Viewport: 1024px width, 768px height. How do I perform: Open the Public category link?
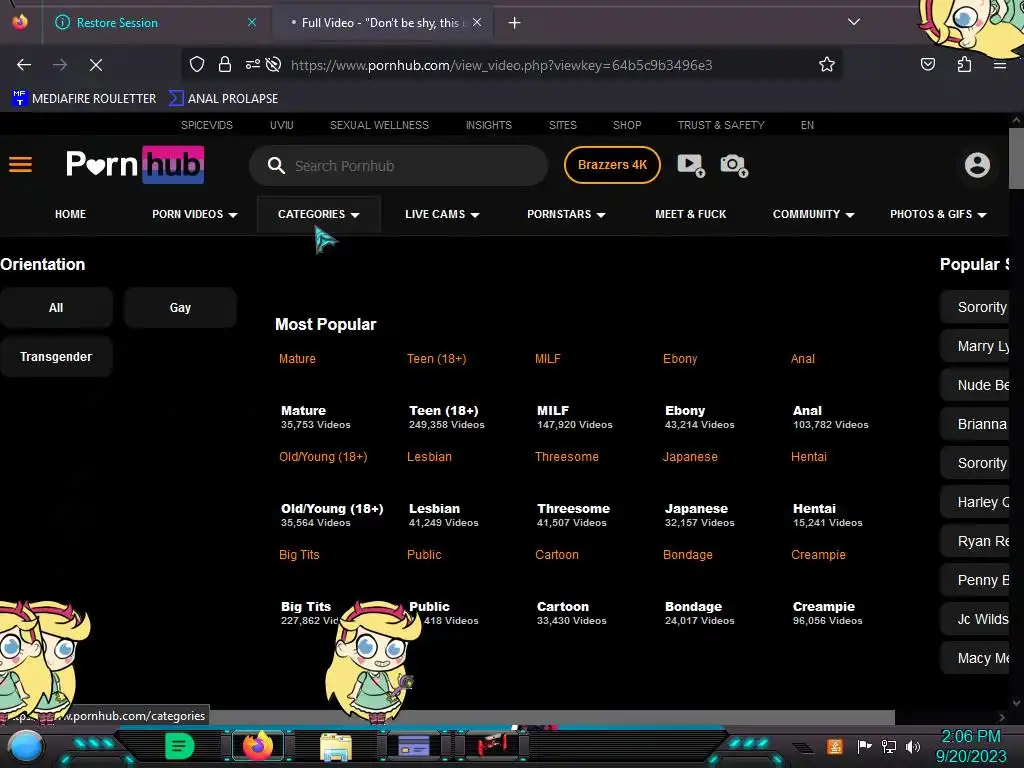click(424, 554)
